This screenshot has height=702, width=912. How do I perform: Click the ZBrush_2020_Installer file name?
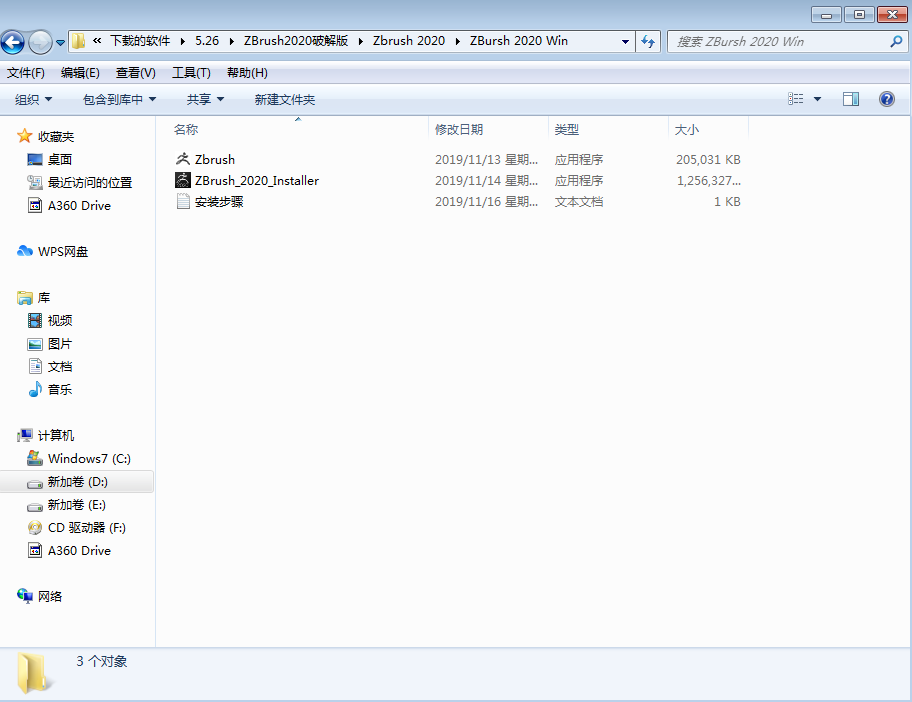[256, 181]
